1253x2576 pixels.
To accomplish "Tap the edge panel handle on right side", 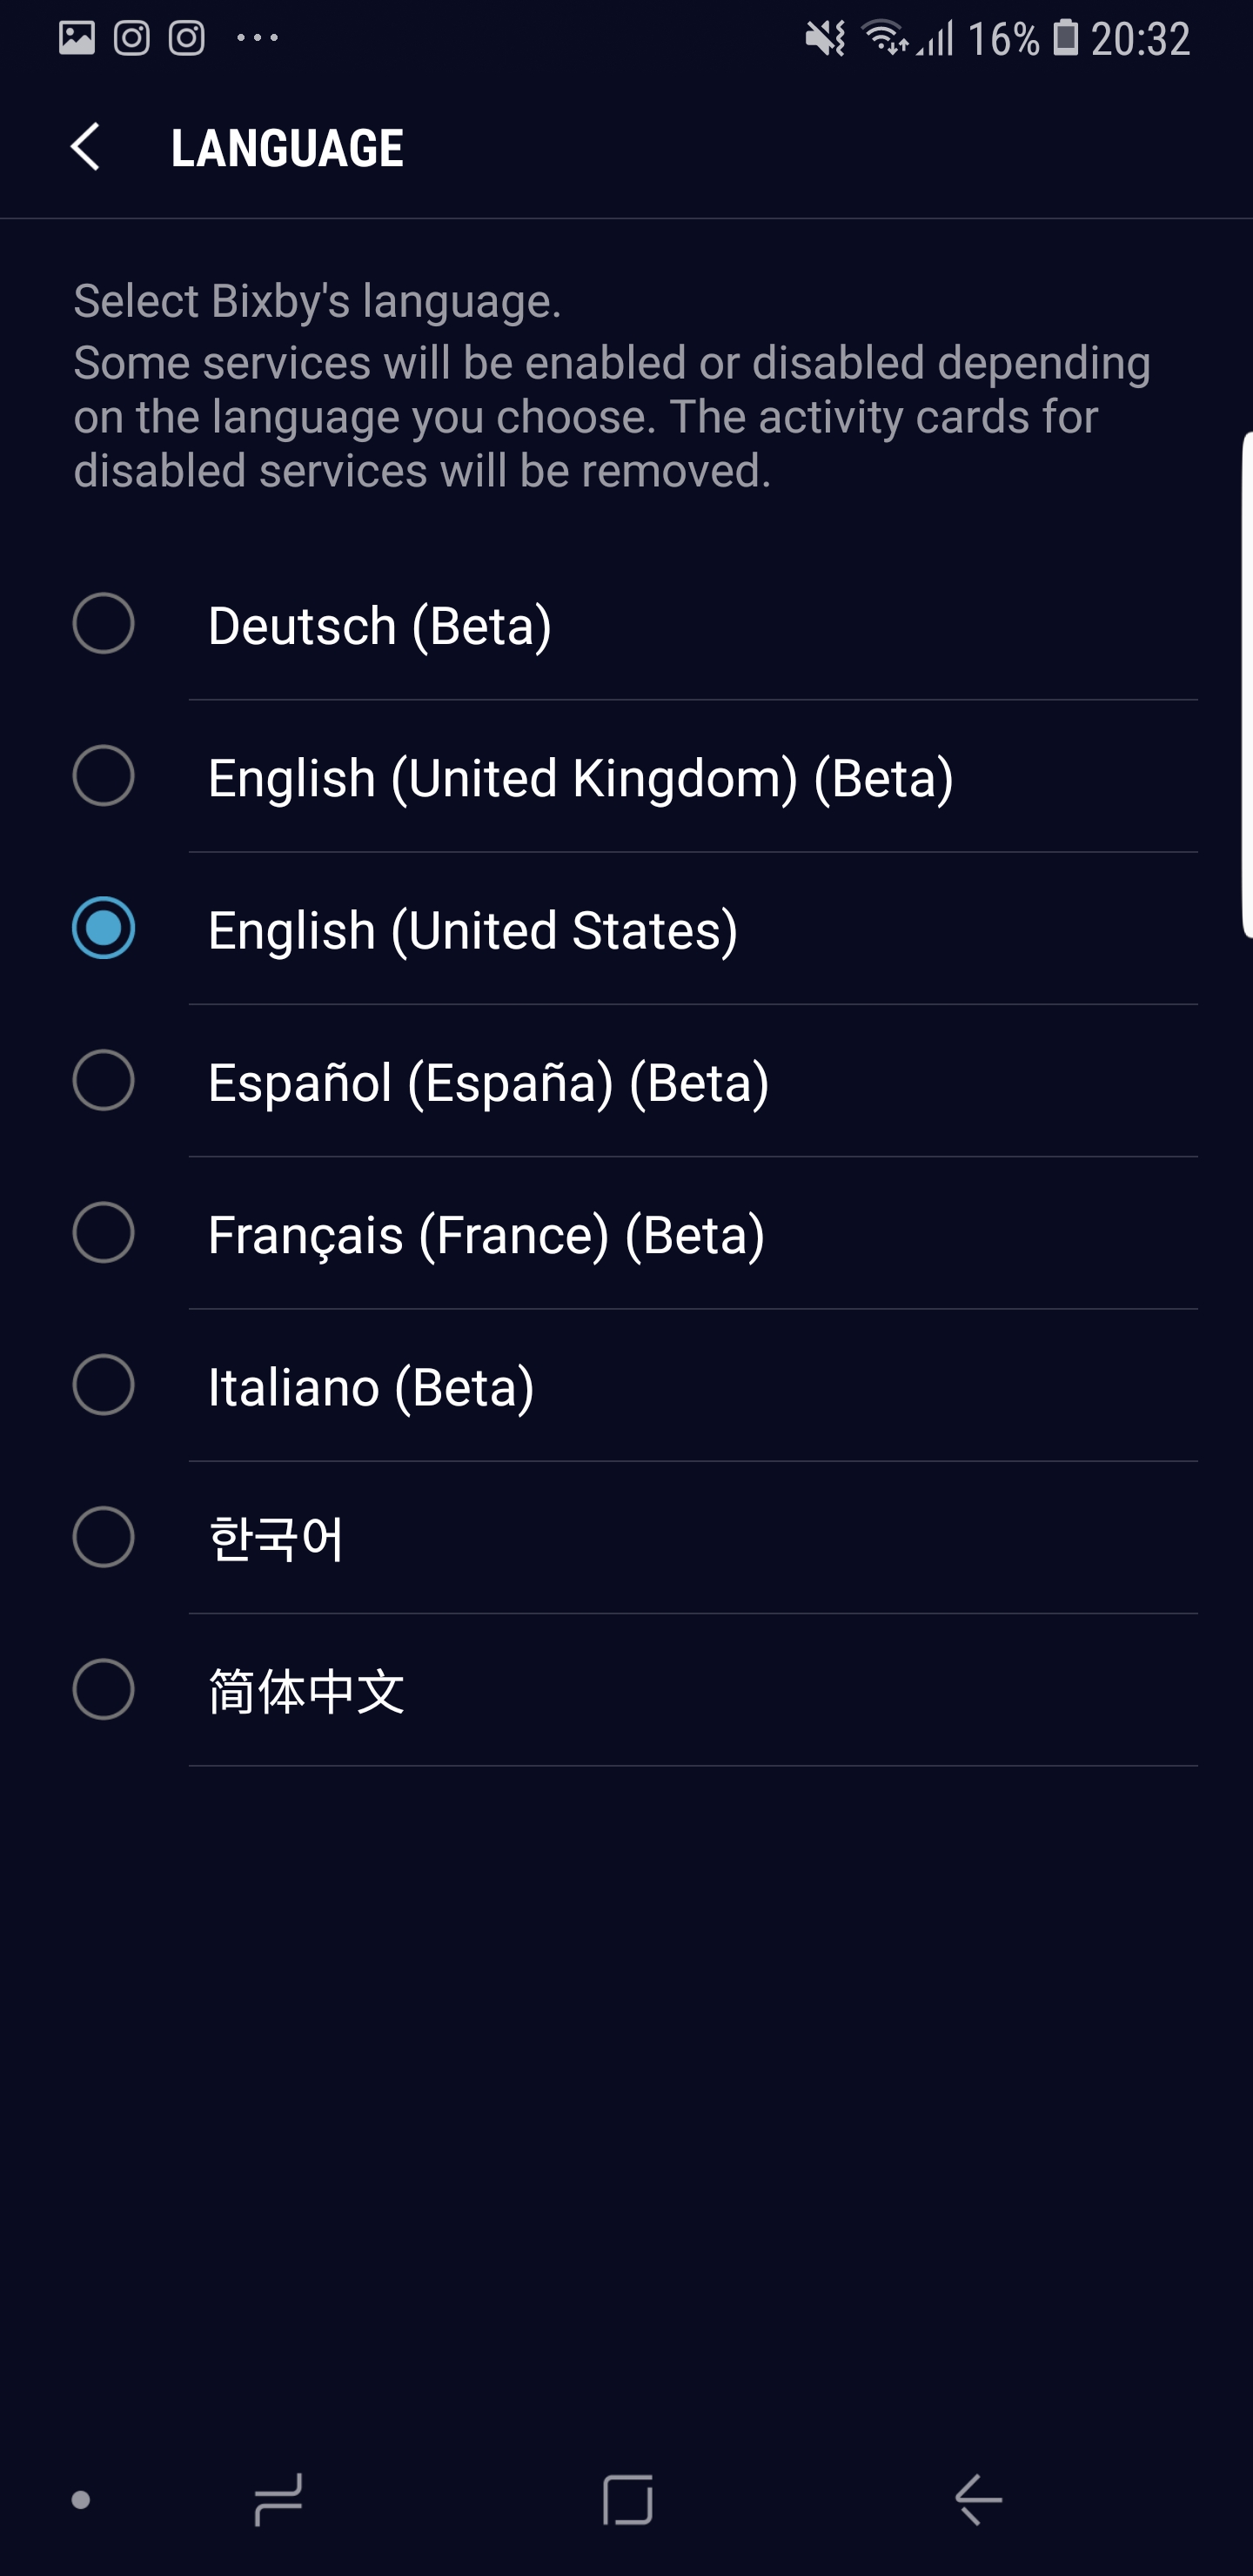I will [1246, 685].
